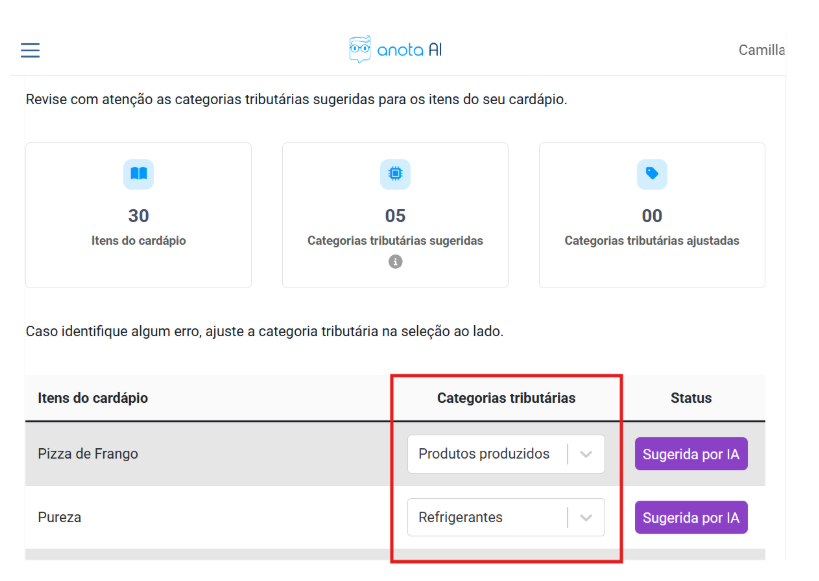Open the Produtos produzidos category selector
The width and height of the screenshot is (819, 581).
(485, 454)
